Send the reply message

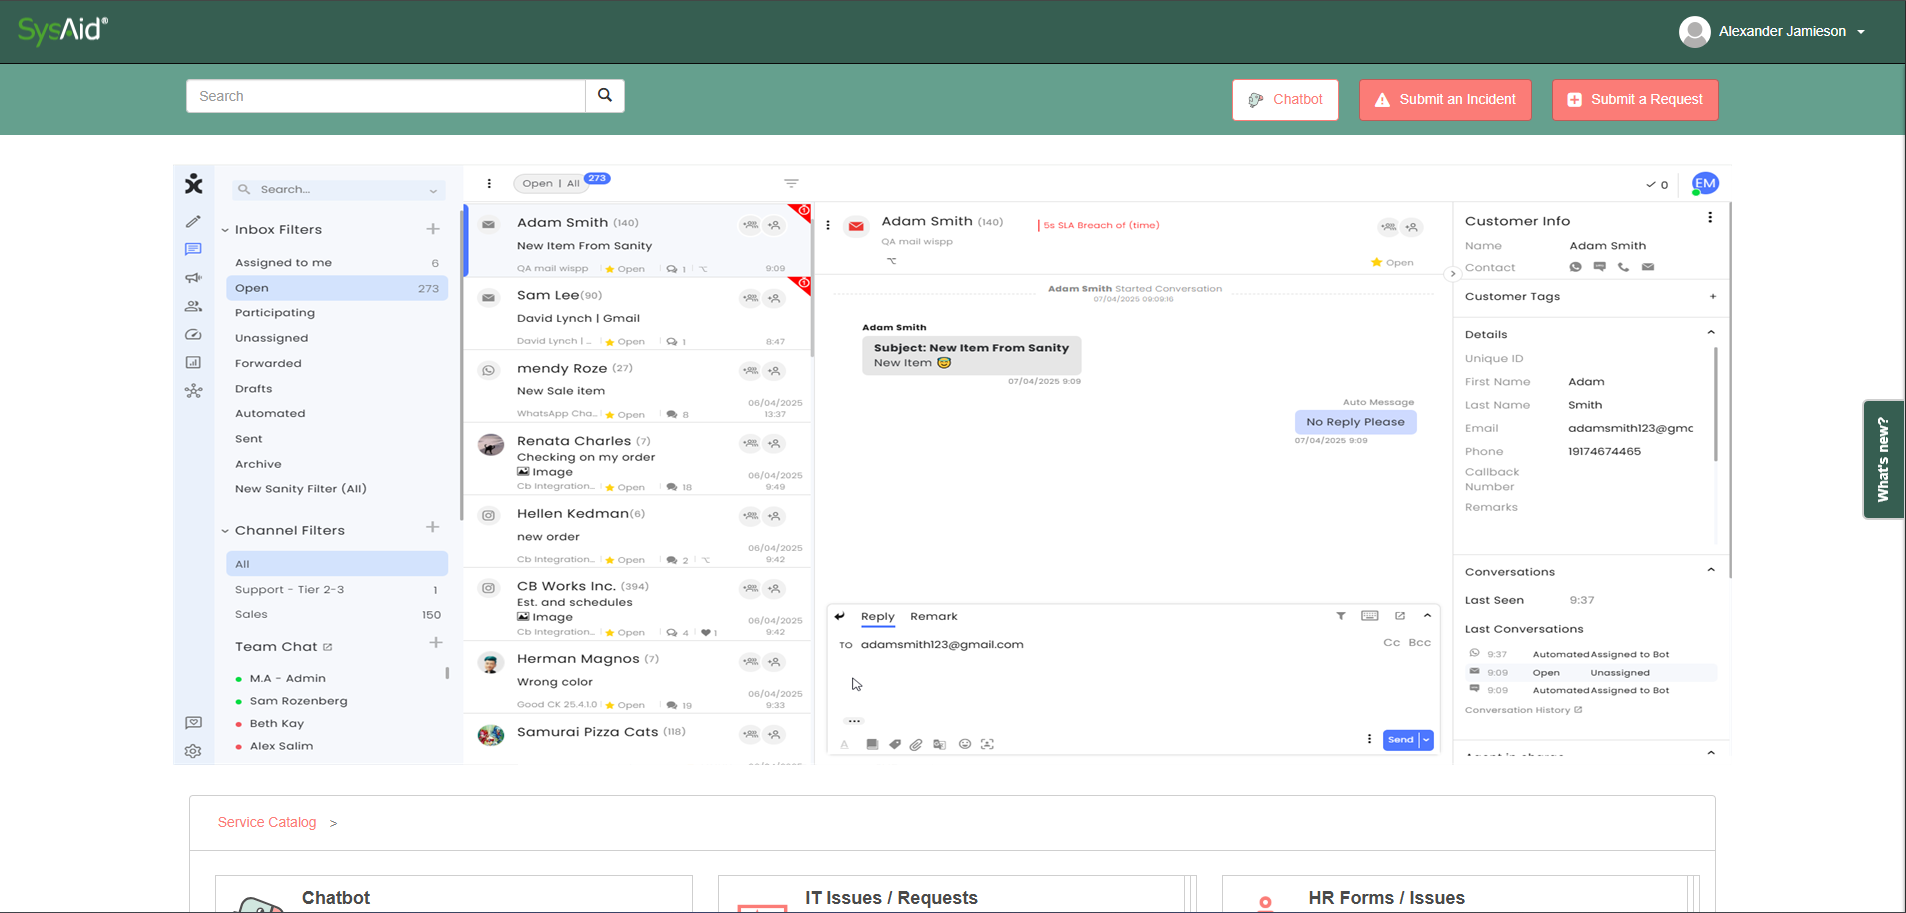click(x=1400, y=740)
